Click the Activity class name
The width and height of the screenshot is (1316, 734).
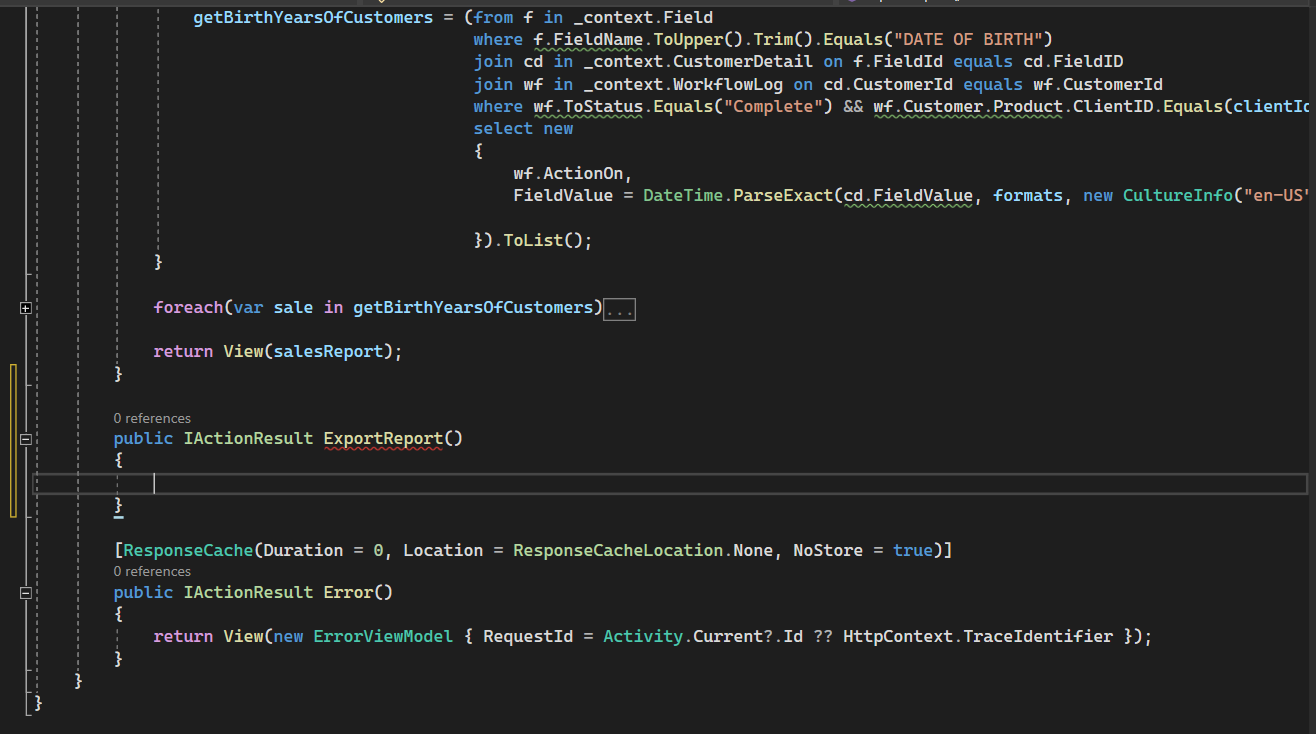coord(643,636)
